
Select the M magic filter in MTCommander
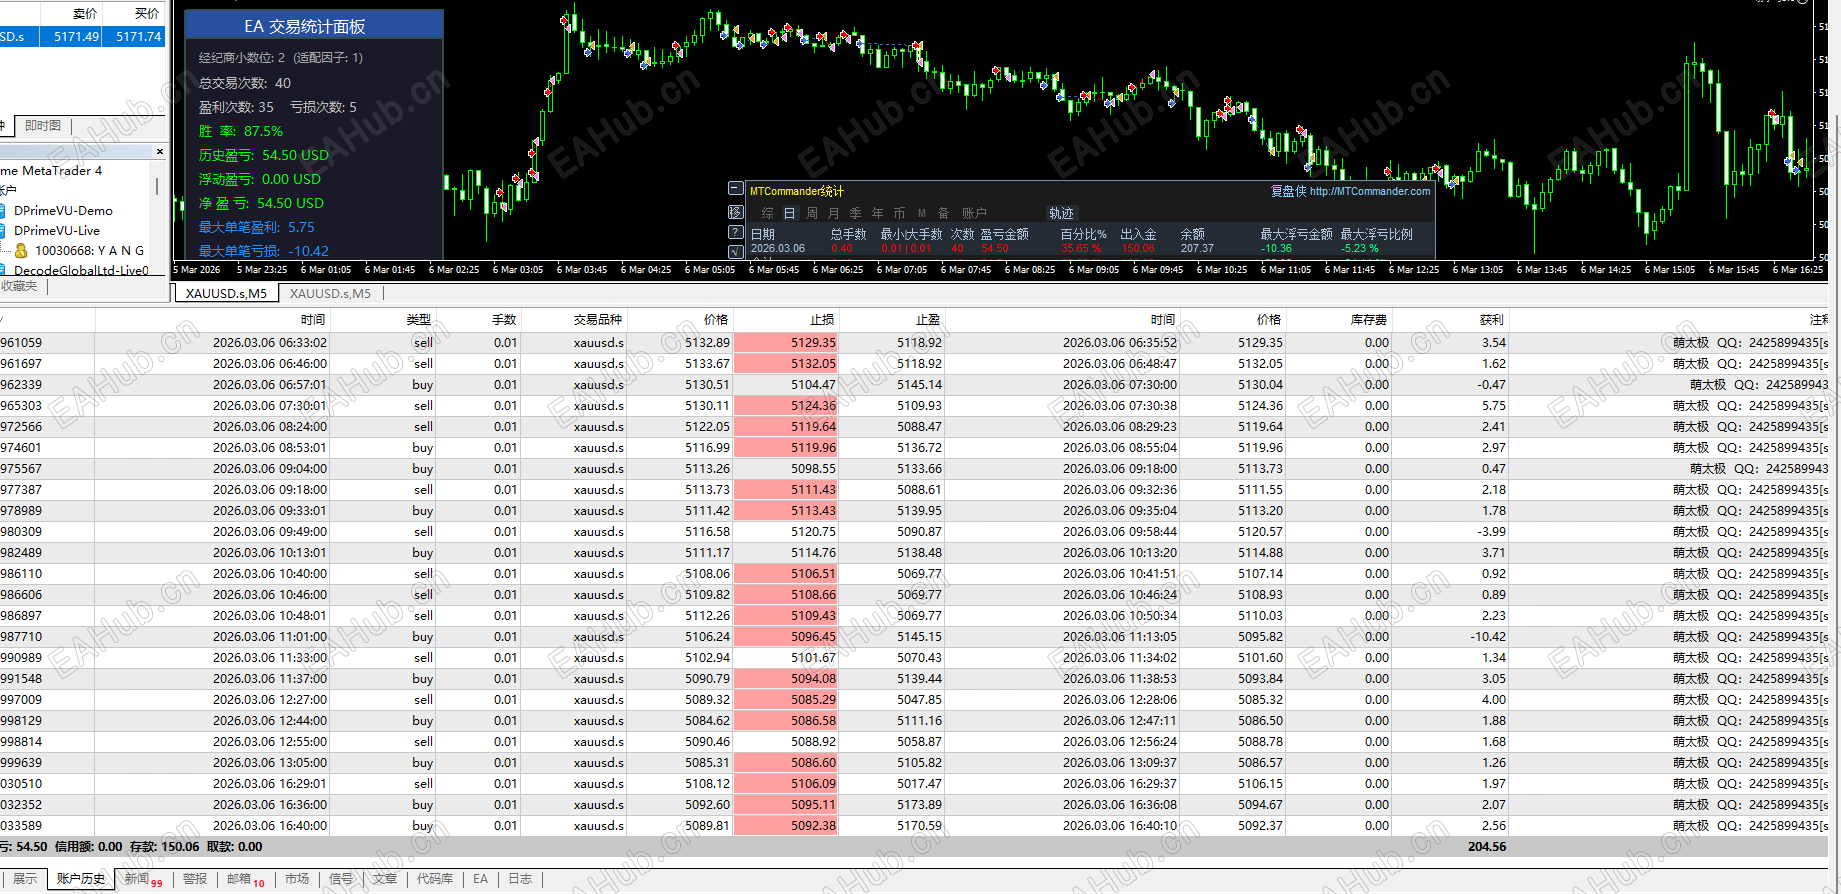(921, 213)
